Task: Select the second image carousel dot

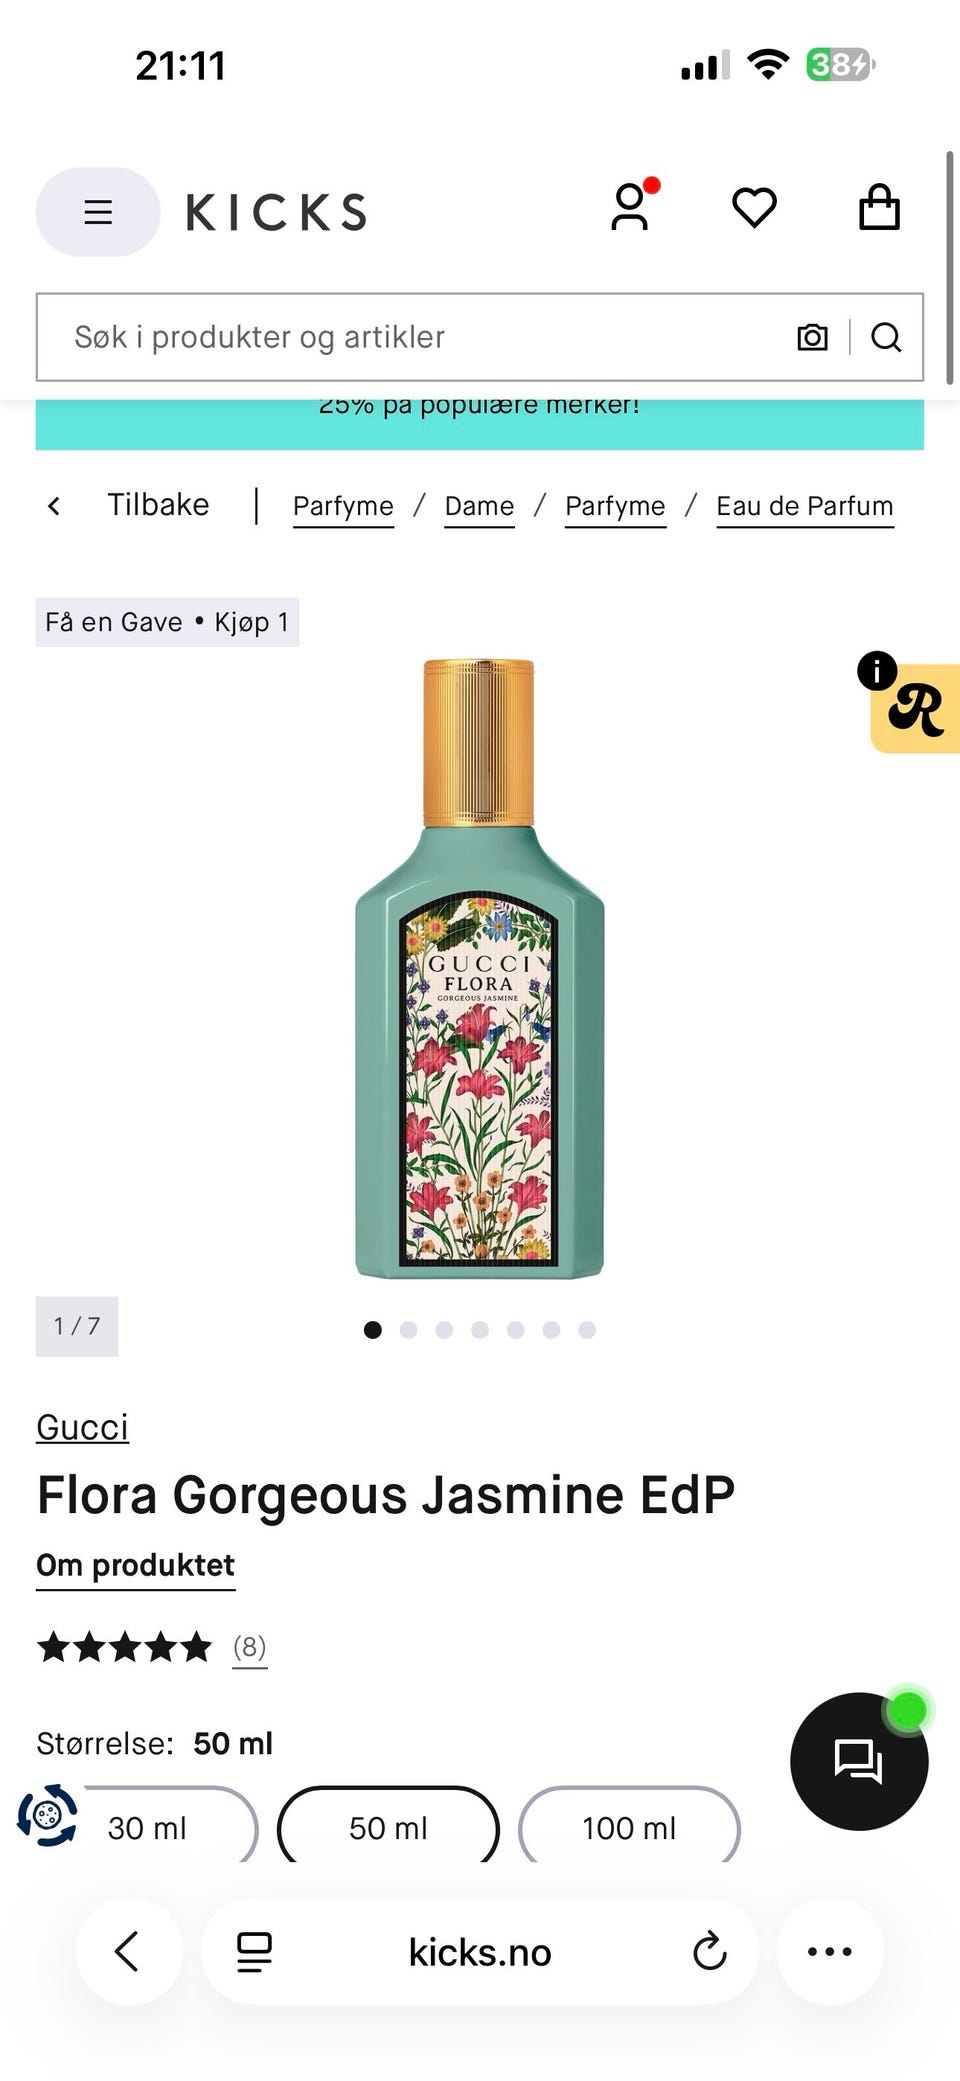Action: tap(408, 1329)
